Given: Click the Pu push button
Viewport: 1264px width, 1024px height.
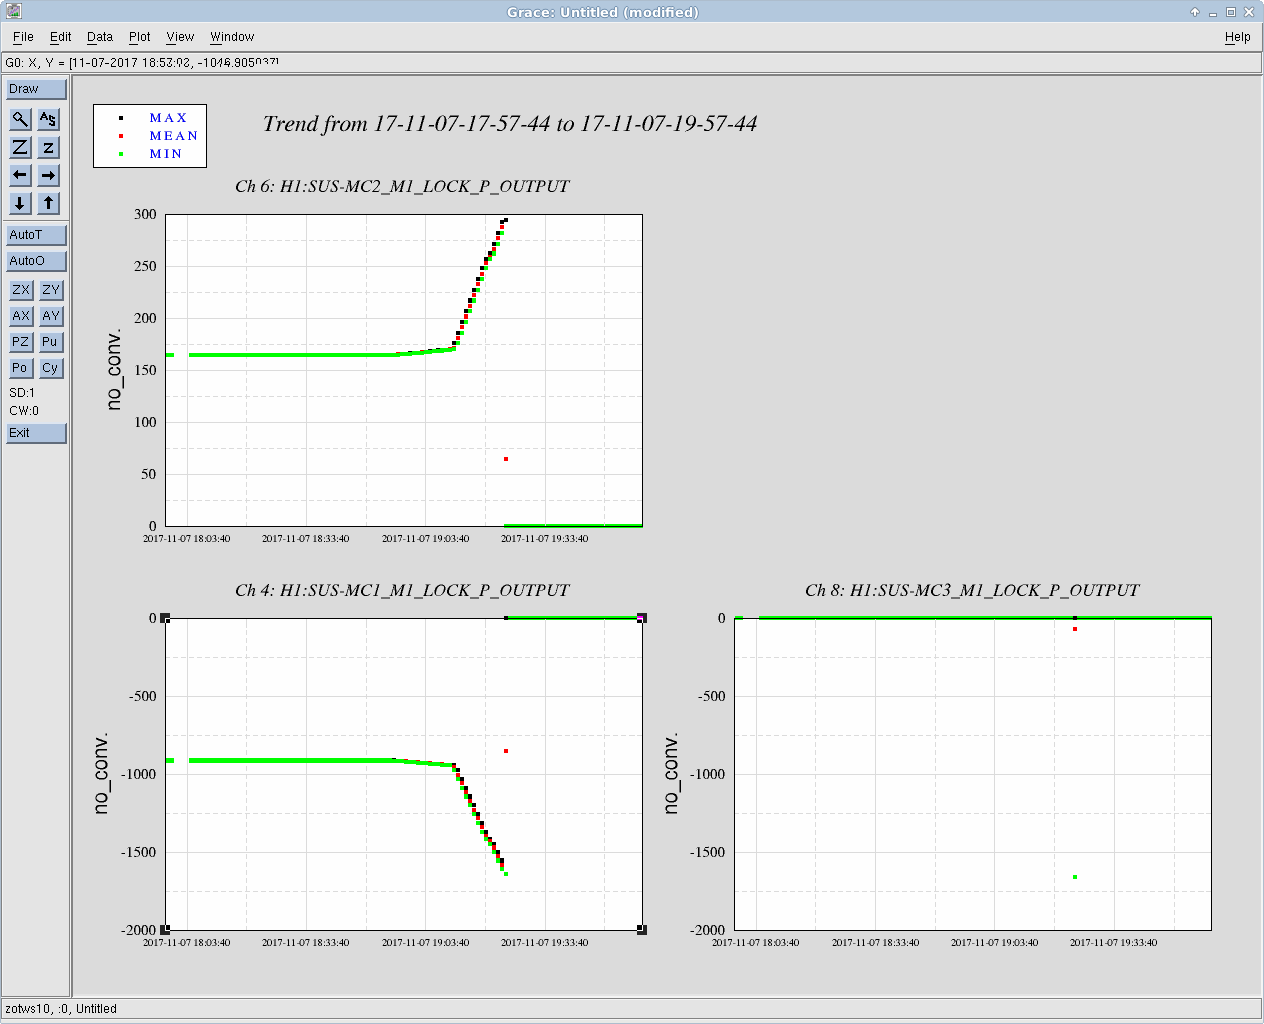Looking at the screenshot, I should (51, 342).
